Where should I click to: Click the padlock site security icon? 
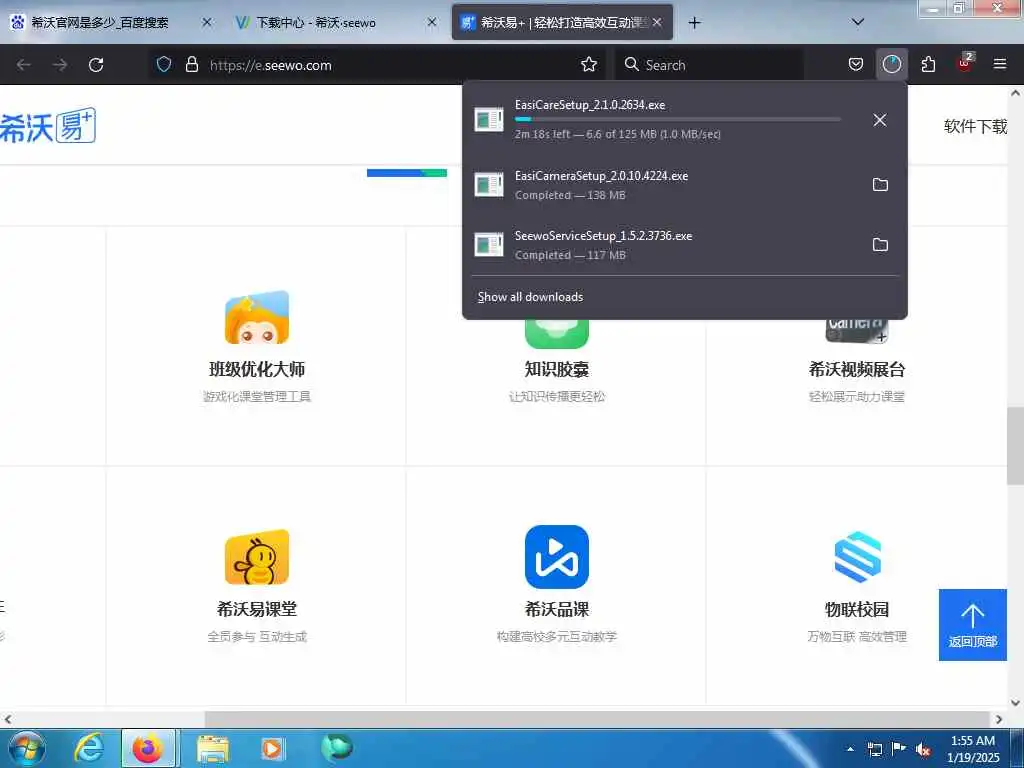(191, 64)
